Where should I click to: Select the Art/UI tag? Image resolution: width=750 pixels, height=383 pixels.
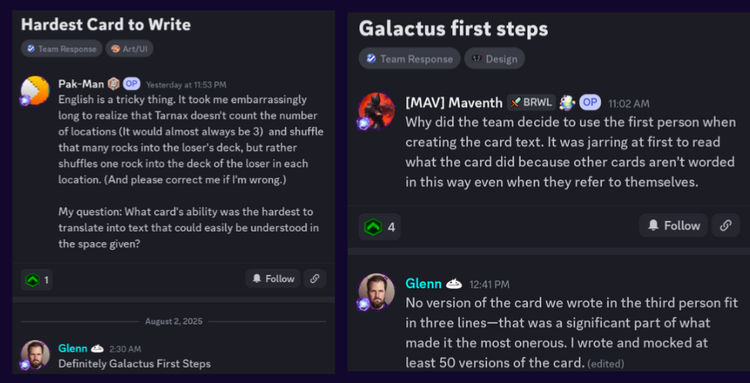pyautogui.click(x=129, y=49)
